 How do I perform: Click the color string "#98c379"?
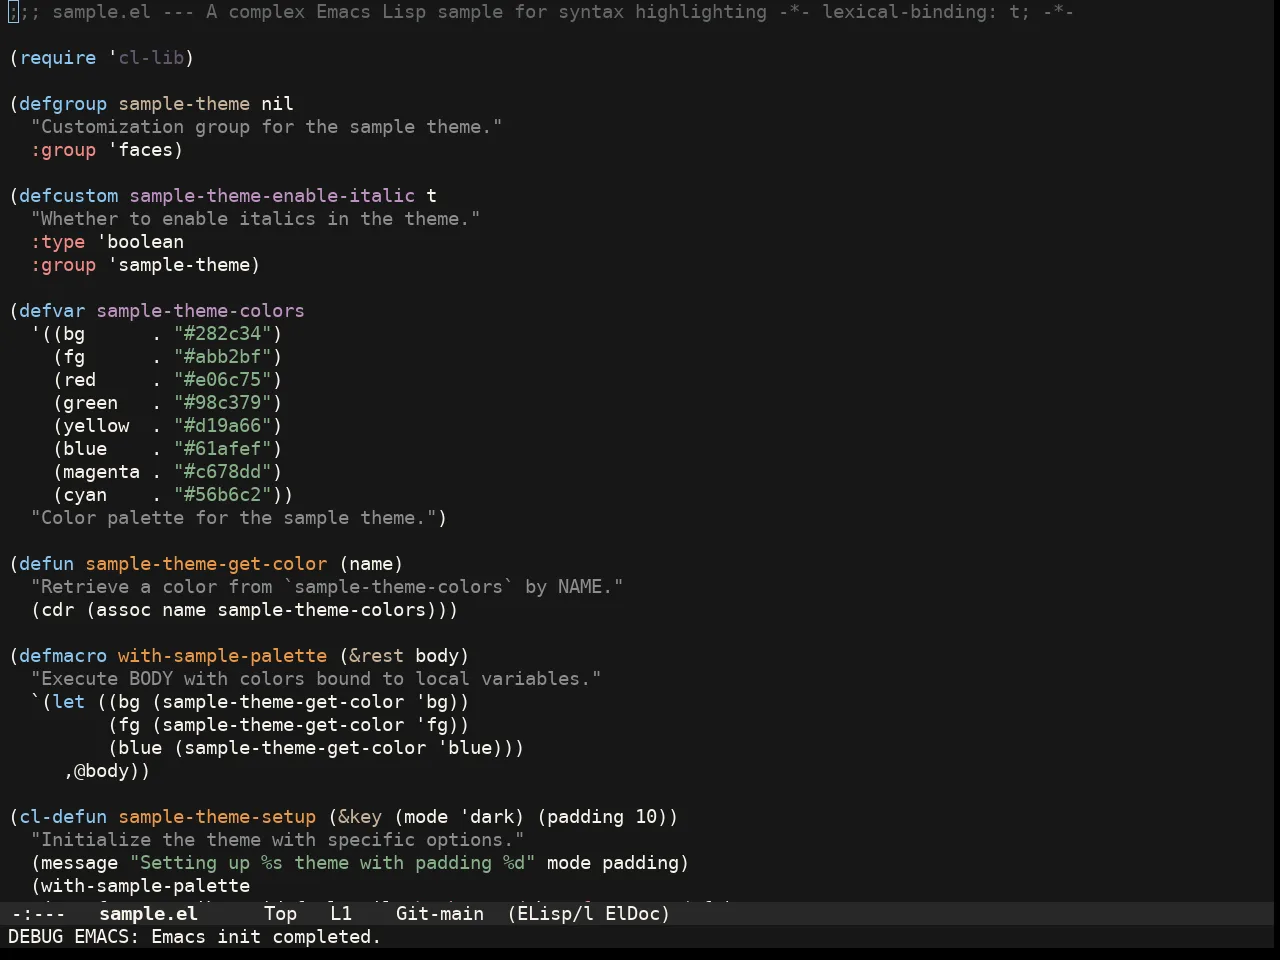click(x=223, y=403)
